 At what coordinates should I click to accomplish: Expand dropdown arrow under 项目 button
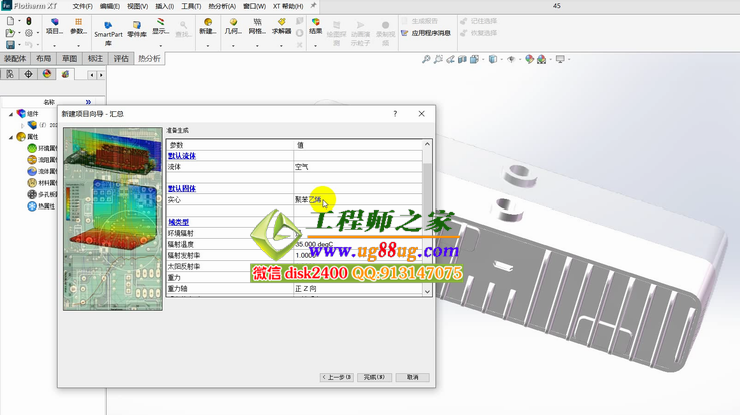pos(54,46)
